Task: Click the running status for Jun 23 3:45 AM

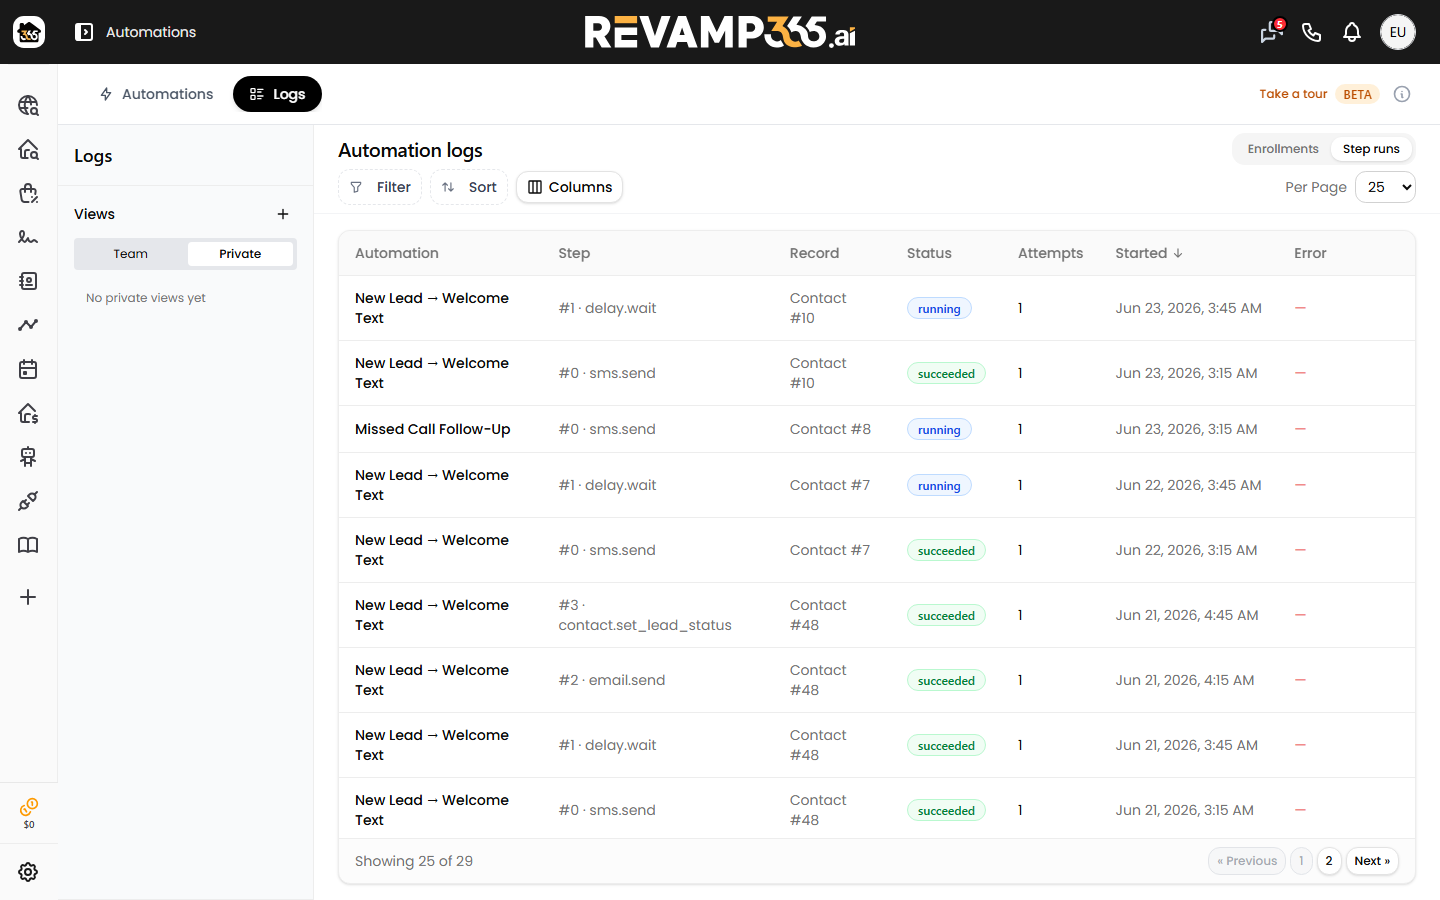Action: coord(939,309)
